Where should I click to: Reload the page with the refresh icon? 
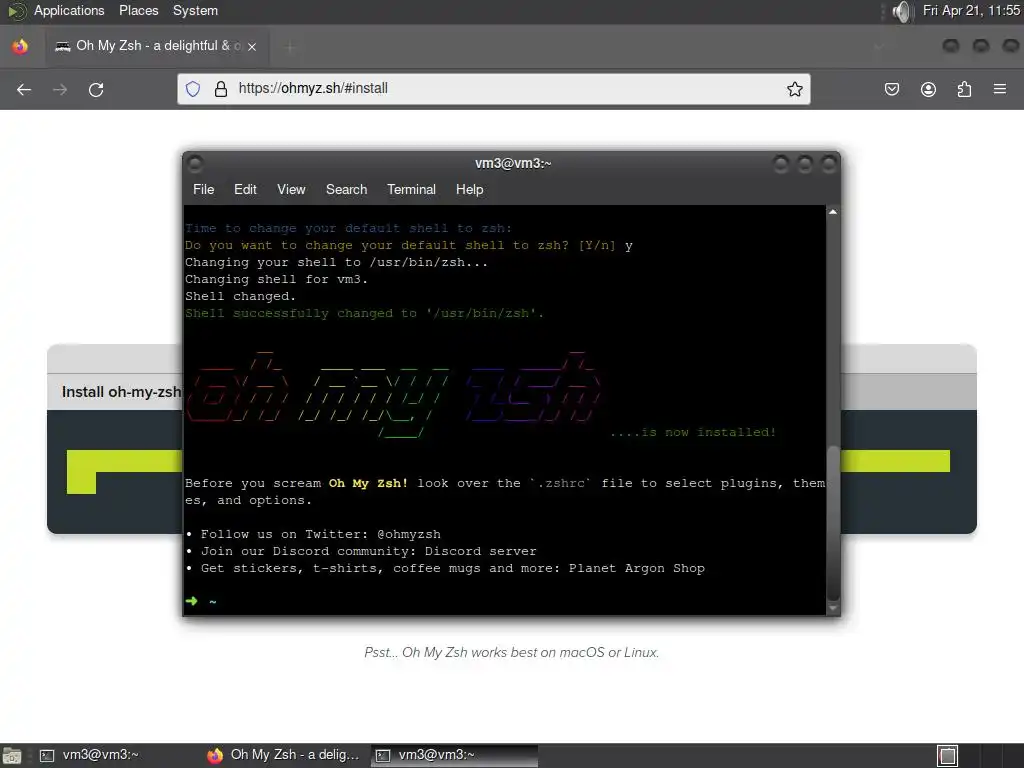click(x=96, y=89)
